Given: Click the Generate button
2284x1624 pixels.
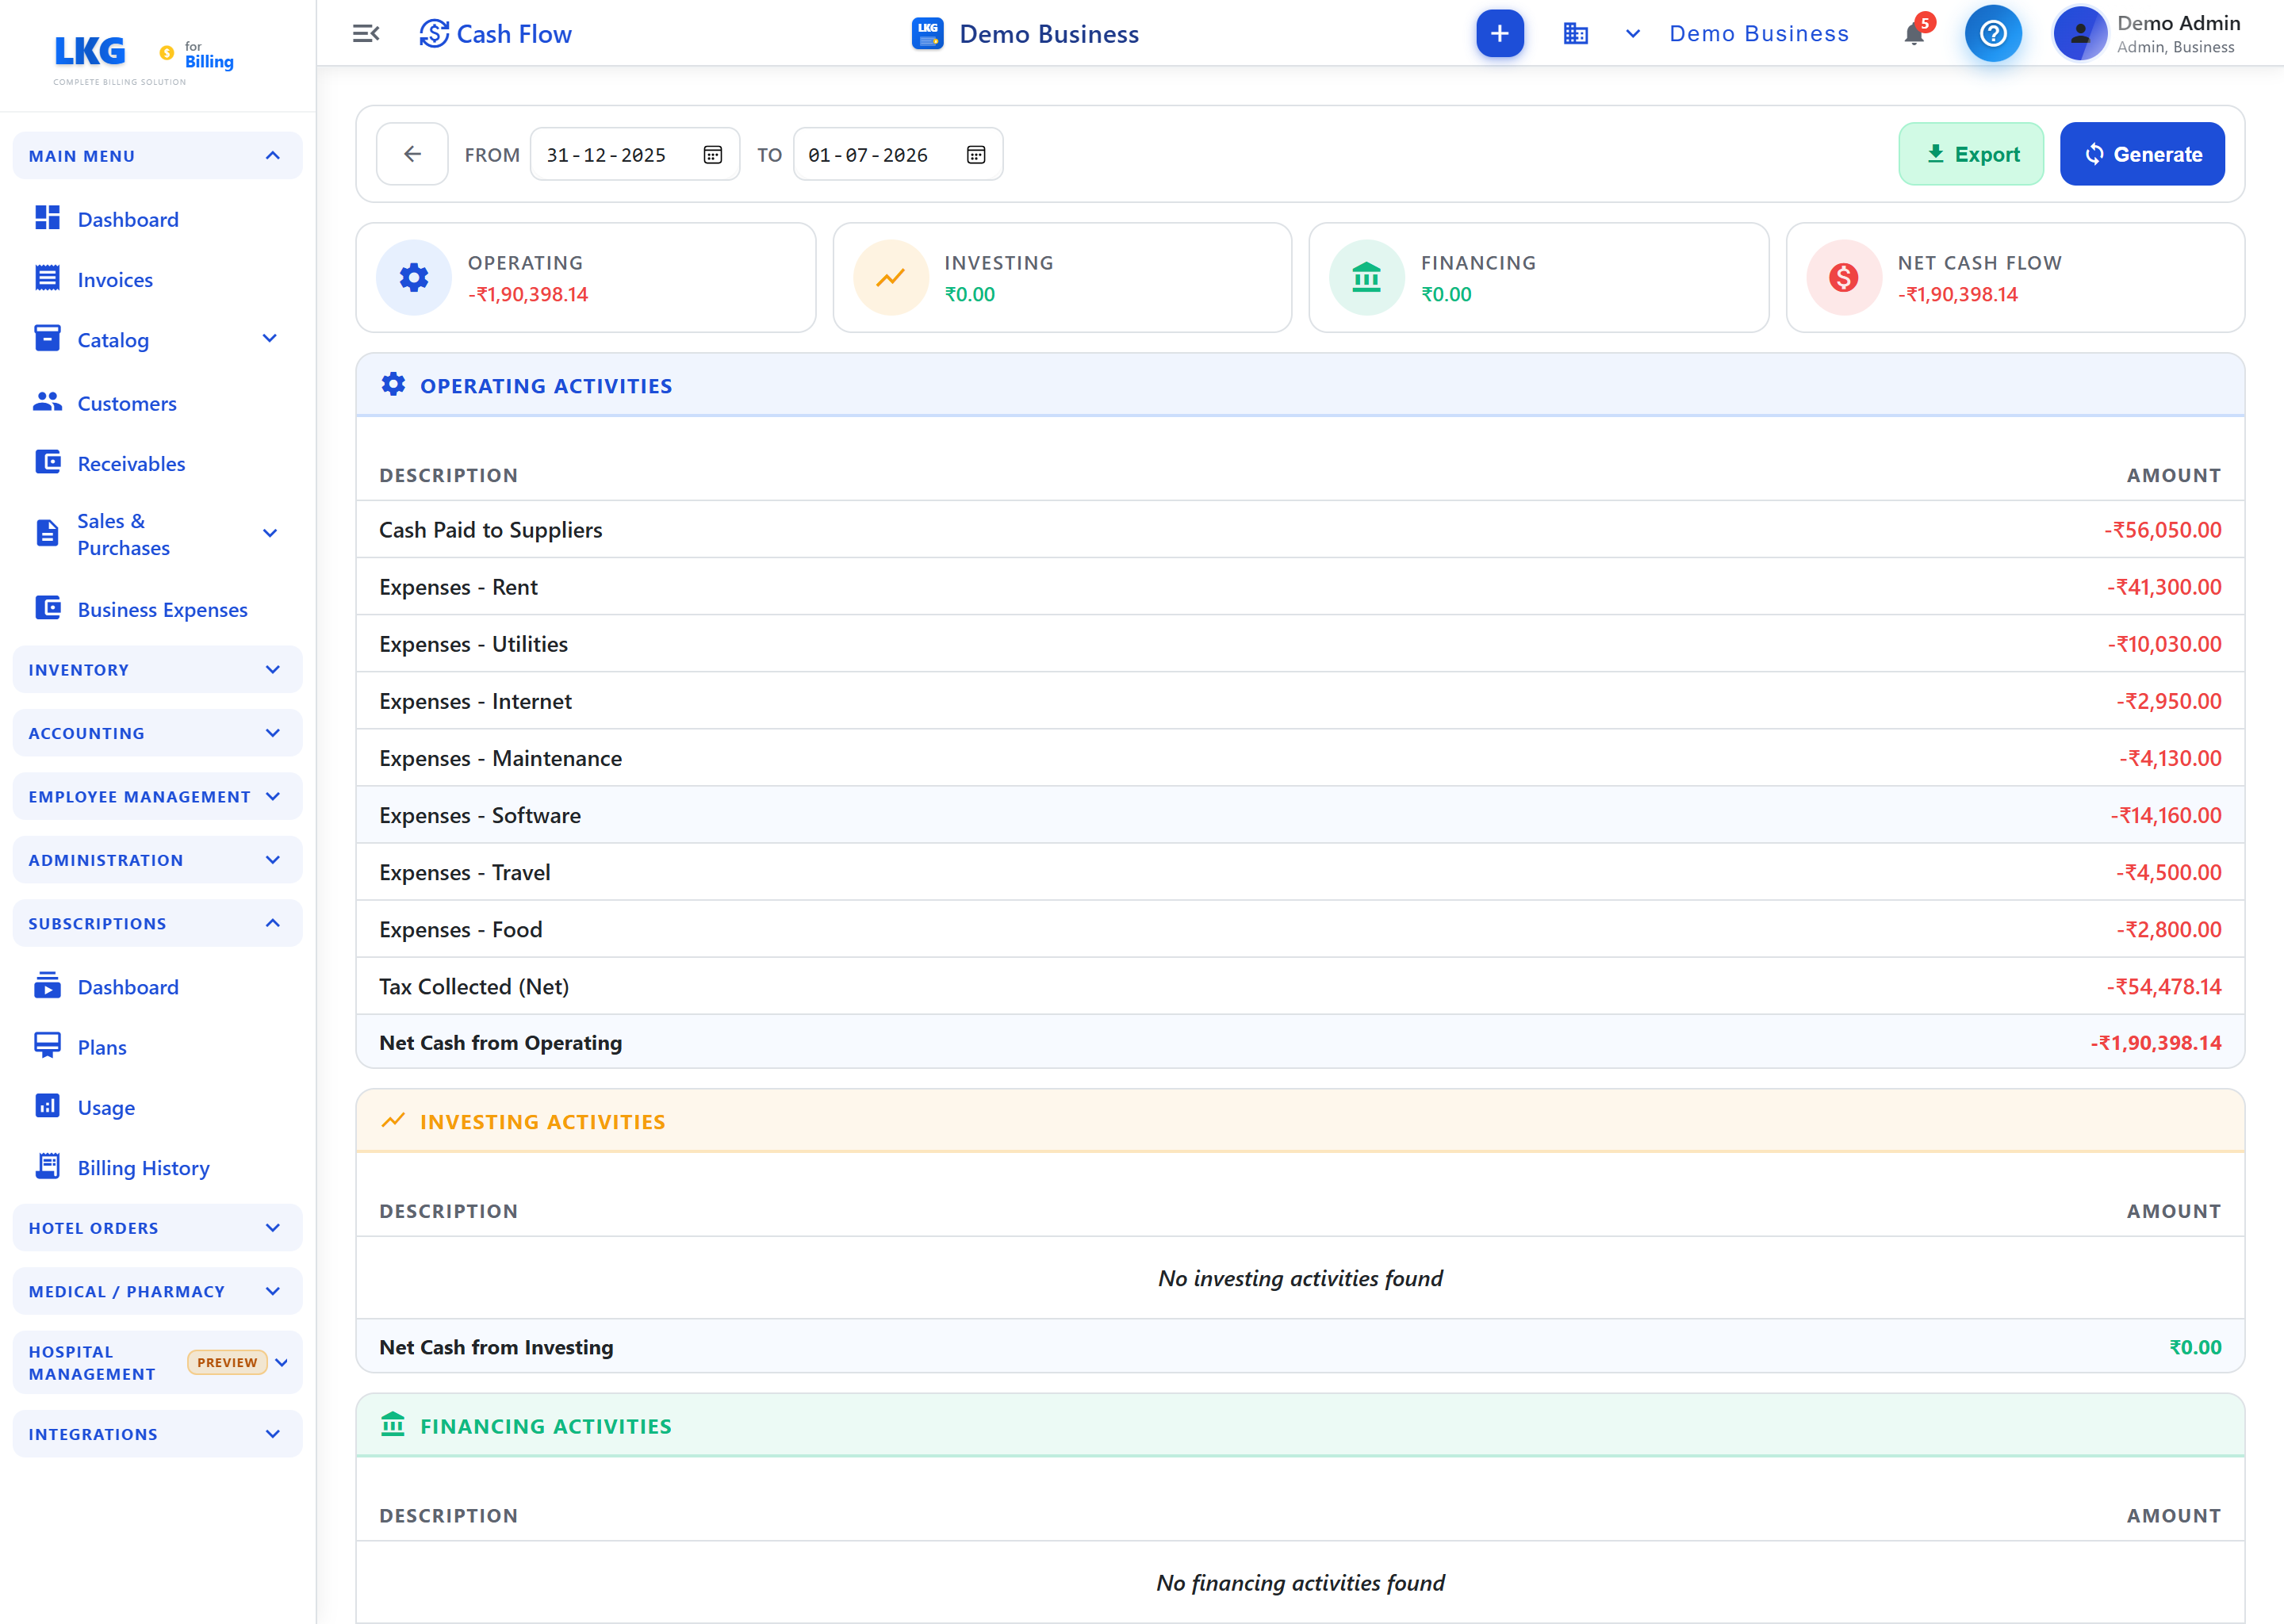Looking at the screenshot, I should click(2142, 154).
